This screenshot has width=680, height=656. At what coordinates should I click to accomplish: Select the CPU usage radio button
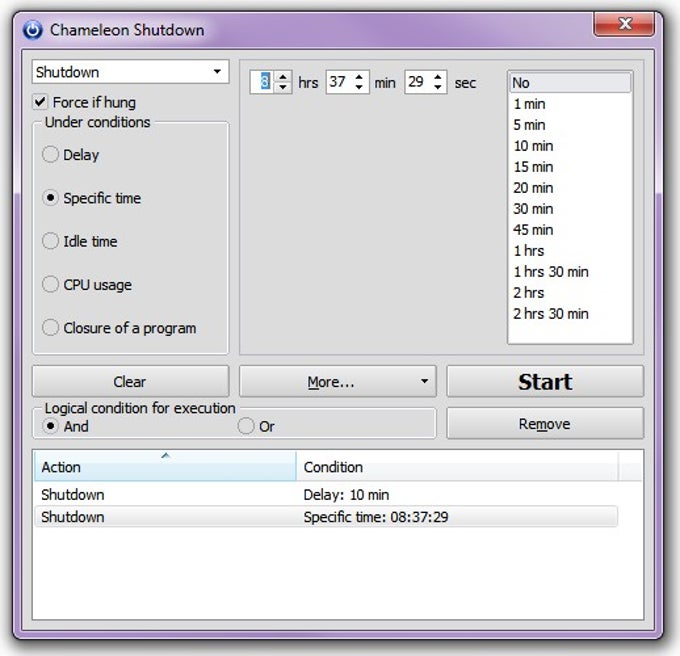click(x=50, y=284)
